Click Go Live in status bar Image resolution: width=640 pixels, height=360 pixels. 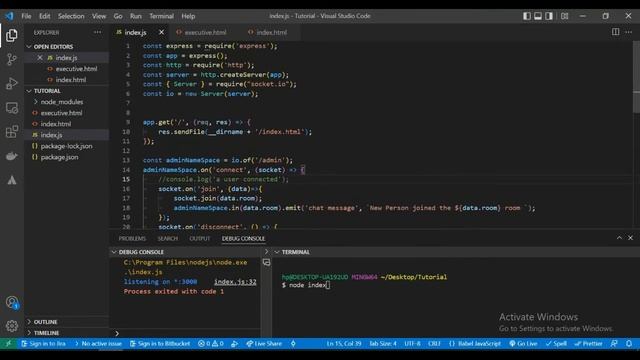click(523, 344)
